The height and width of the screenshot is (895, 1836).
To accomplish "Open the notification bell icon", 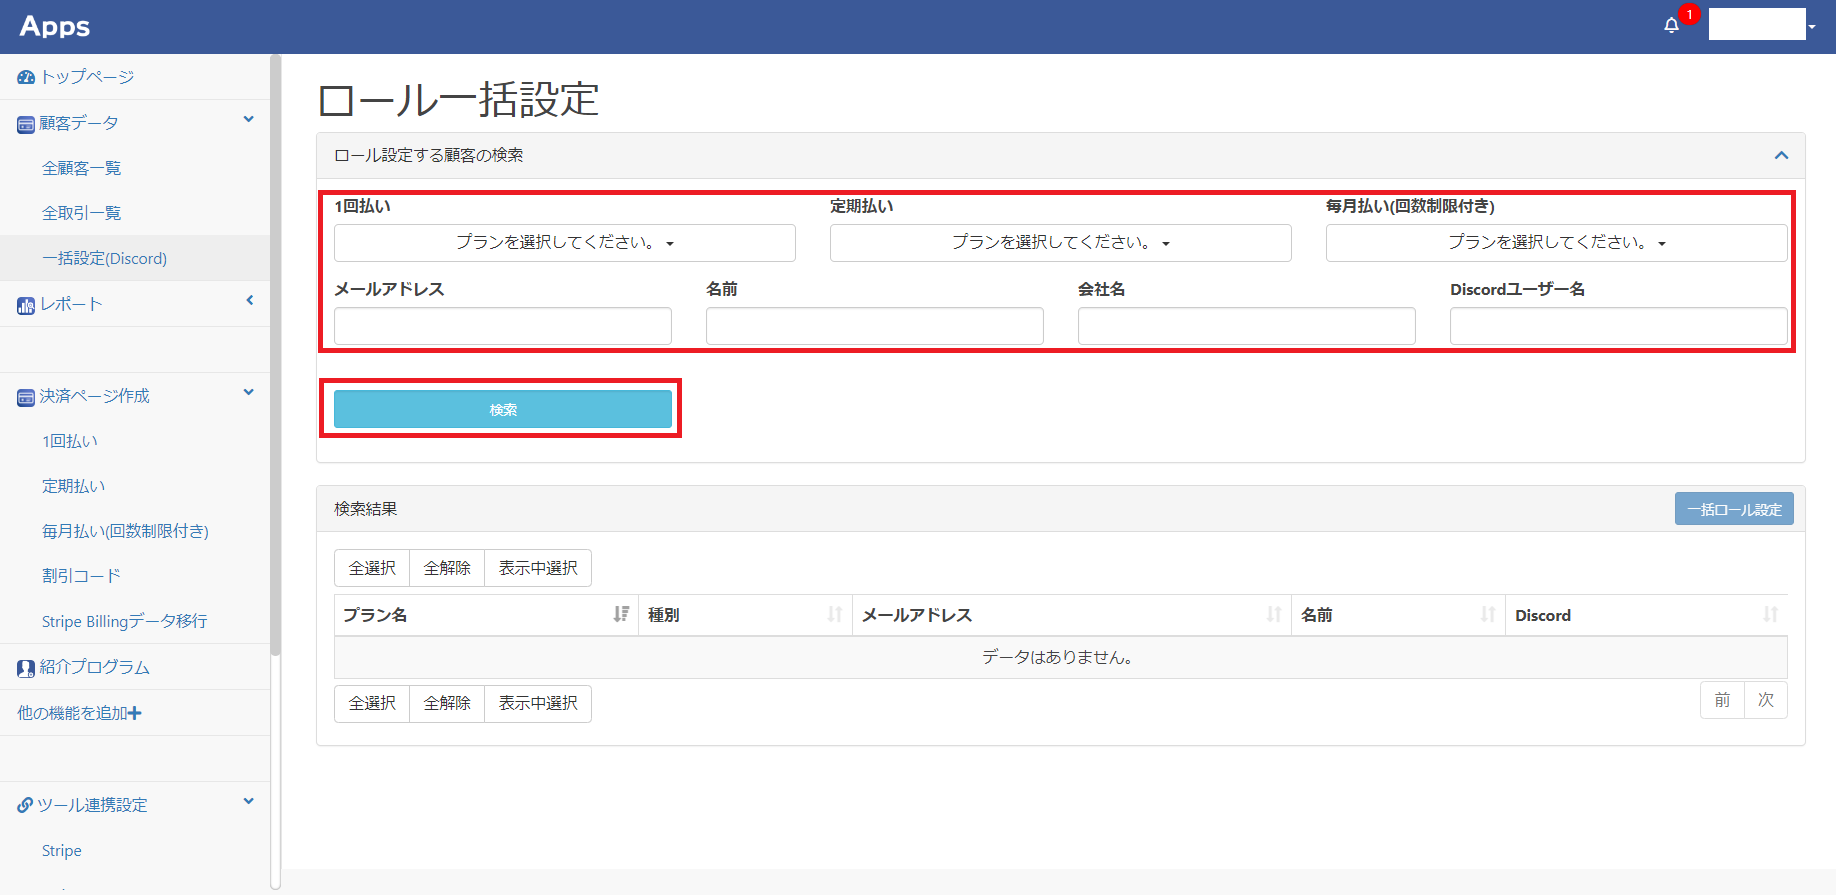I will (x=1671, y=25).
